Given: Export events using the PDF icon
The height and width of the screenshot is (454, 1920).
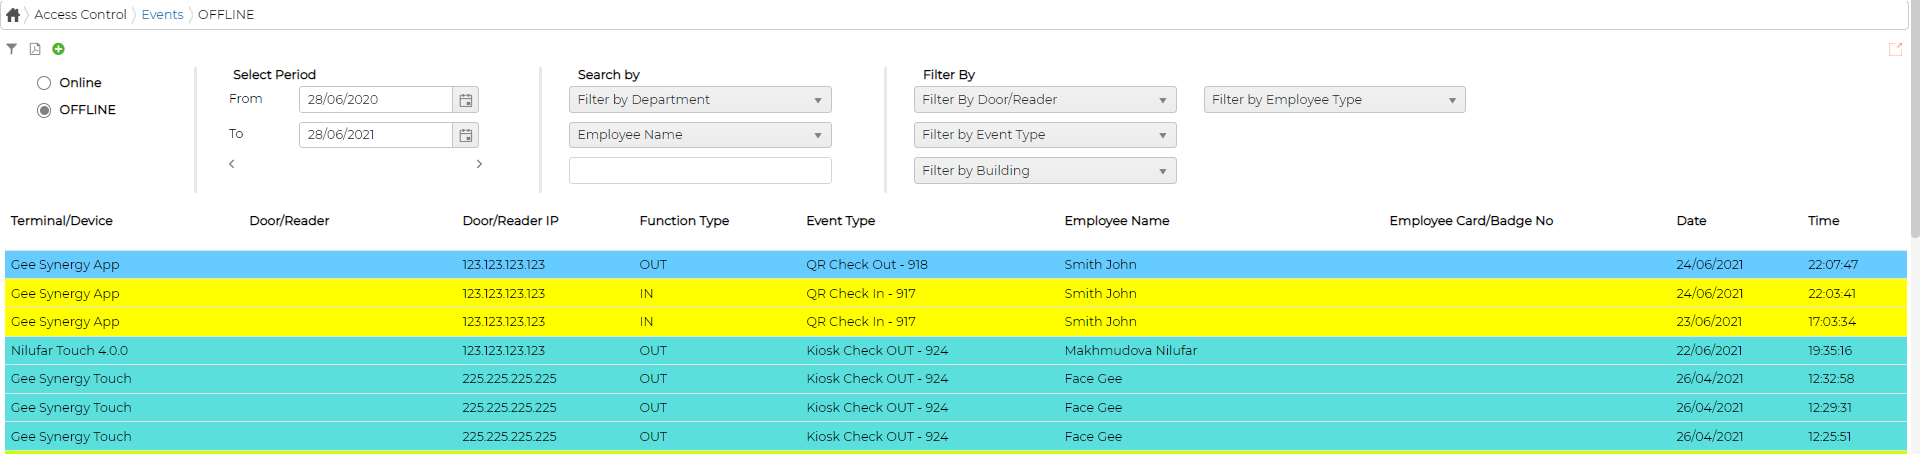Looking at the screenshot, I should point(35,49).
